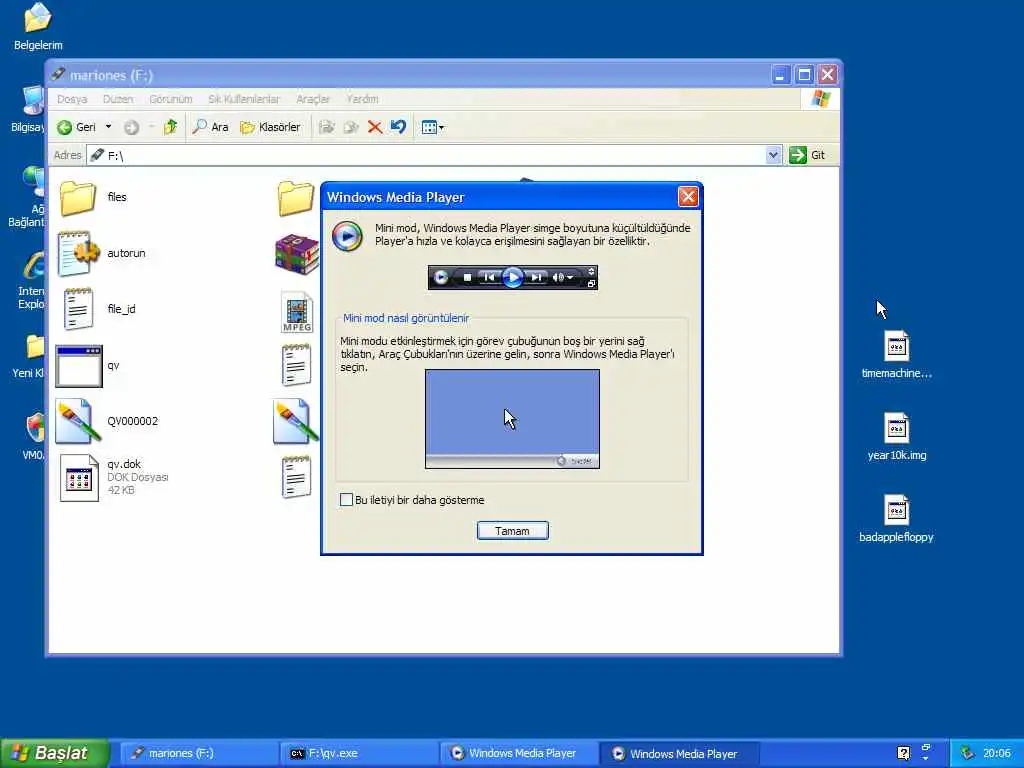Open the Yardım menu
1024x768 pixels.
click(362, 99)
